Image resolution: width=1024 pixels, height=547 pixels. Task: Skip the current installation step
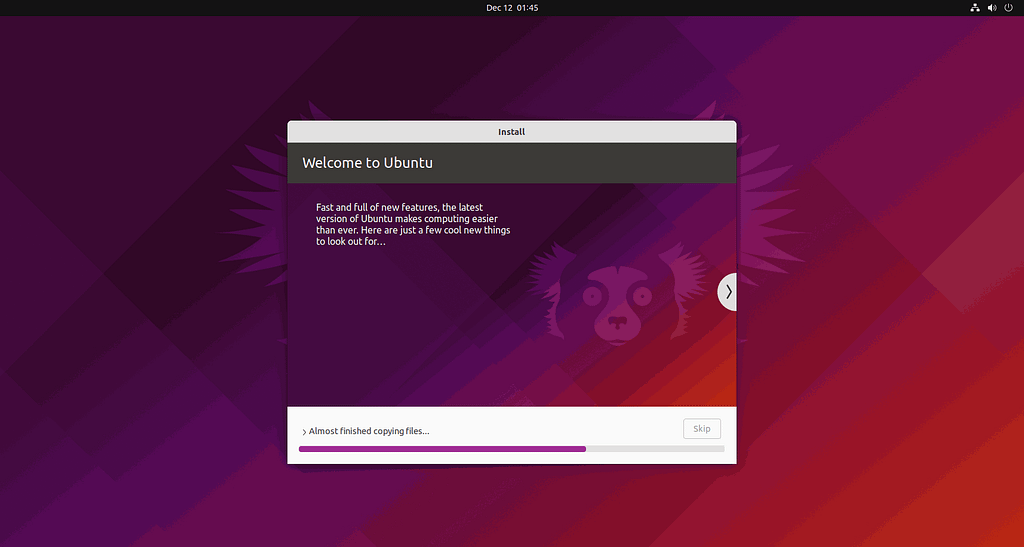point(702,429)
